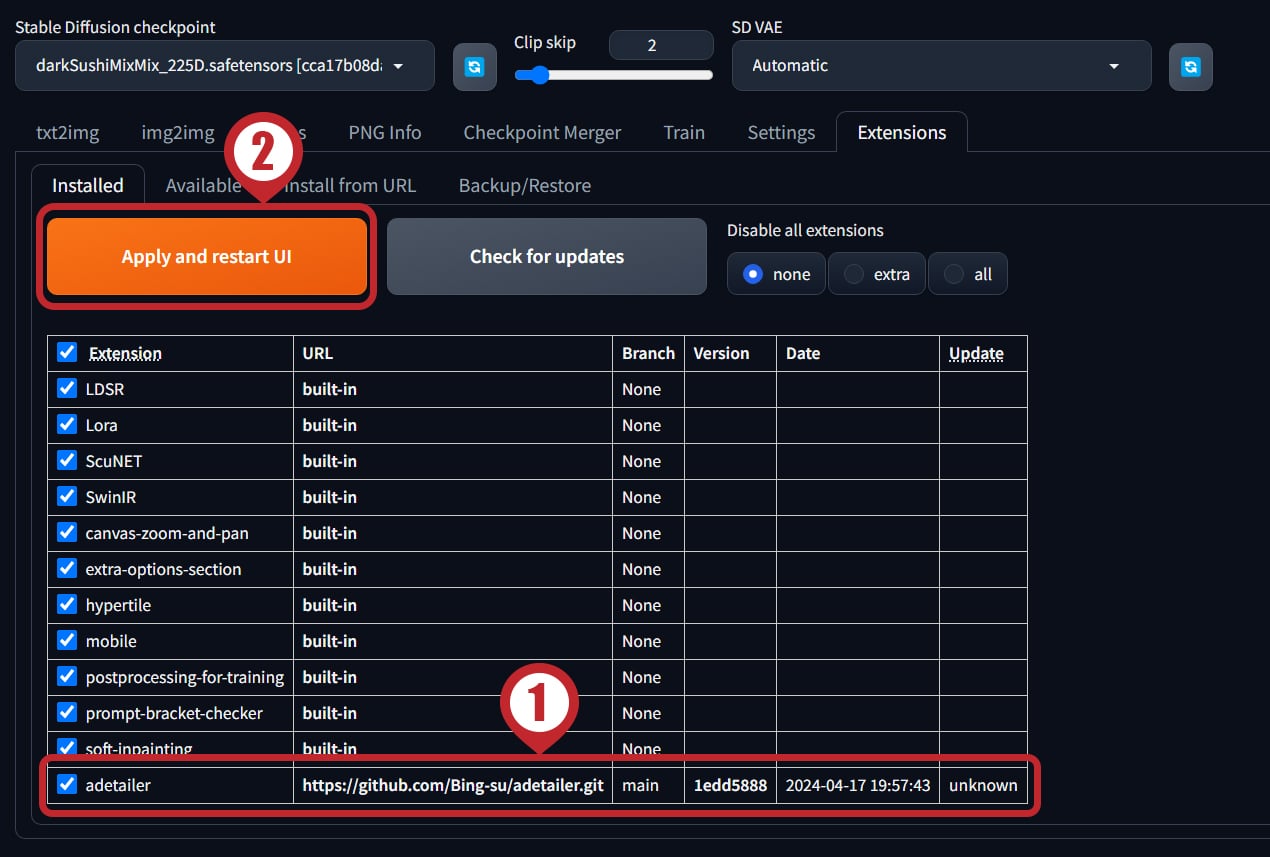The image size is (1270, 857).
Task: Refresh the SD VAE list
Action: coord(1191,67)
